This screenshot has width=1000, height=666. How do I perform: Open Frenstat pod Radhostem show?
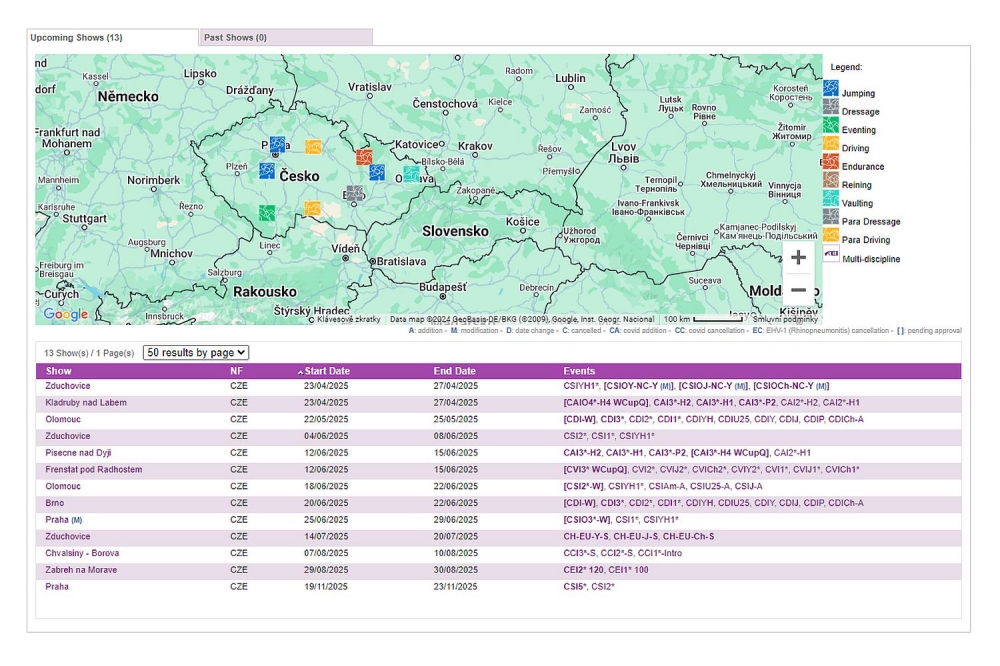pos(94,470)
